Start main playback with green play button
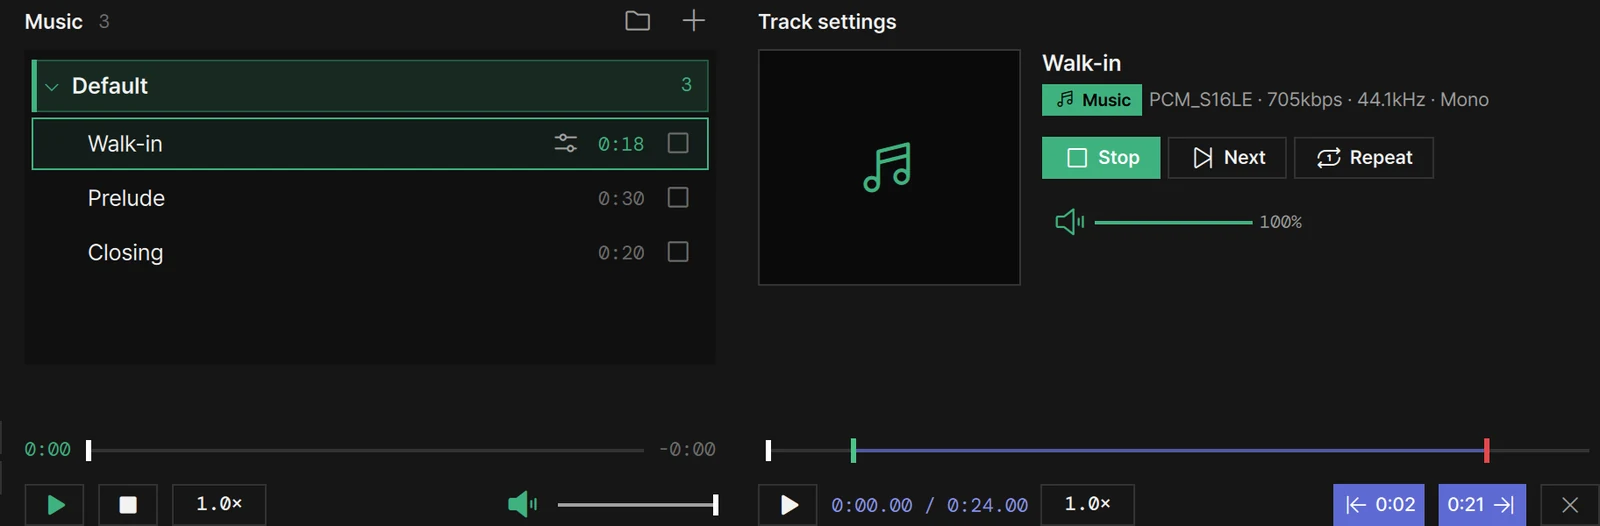Viewport: 1600px width, 526px height. click(x=56, y=505)
